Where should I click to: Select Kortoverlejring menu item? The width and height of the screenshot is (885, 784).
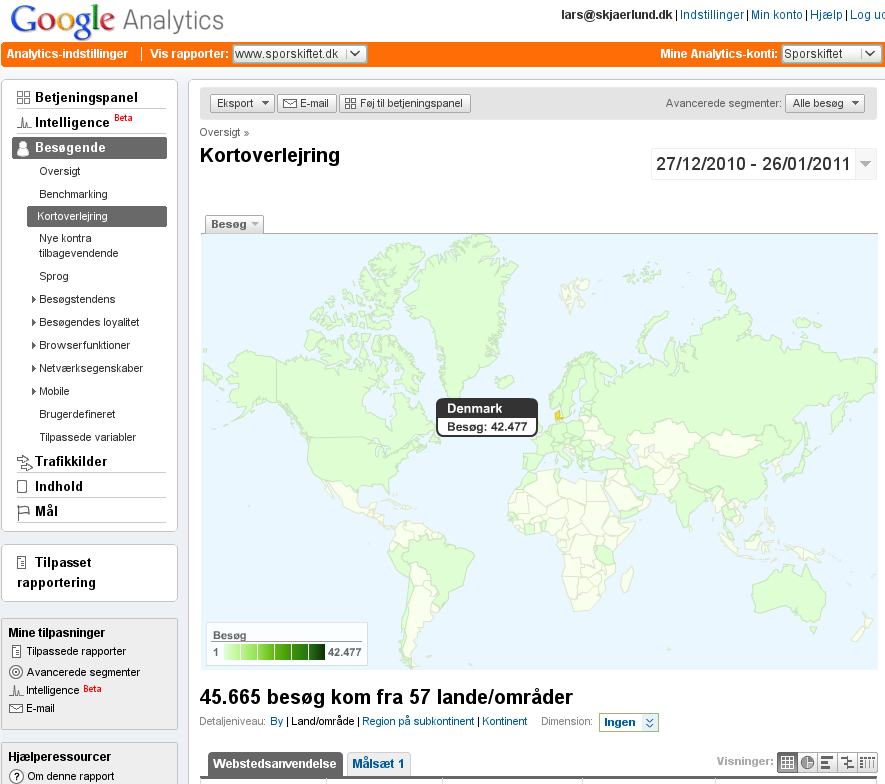[x=97, y=217]
